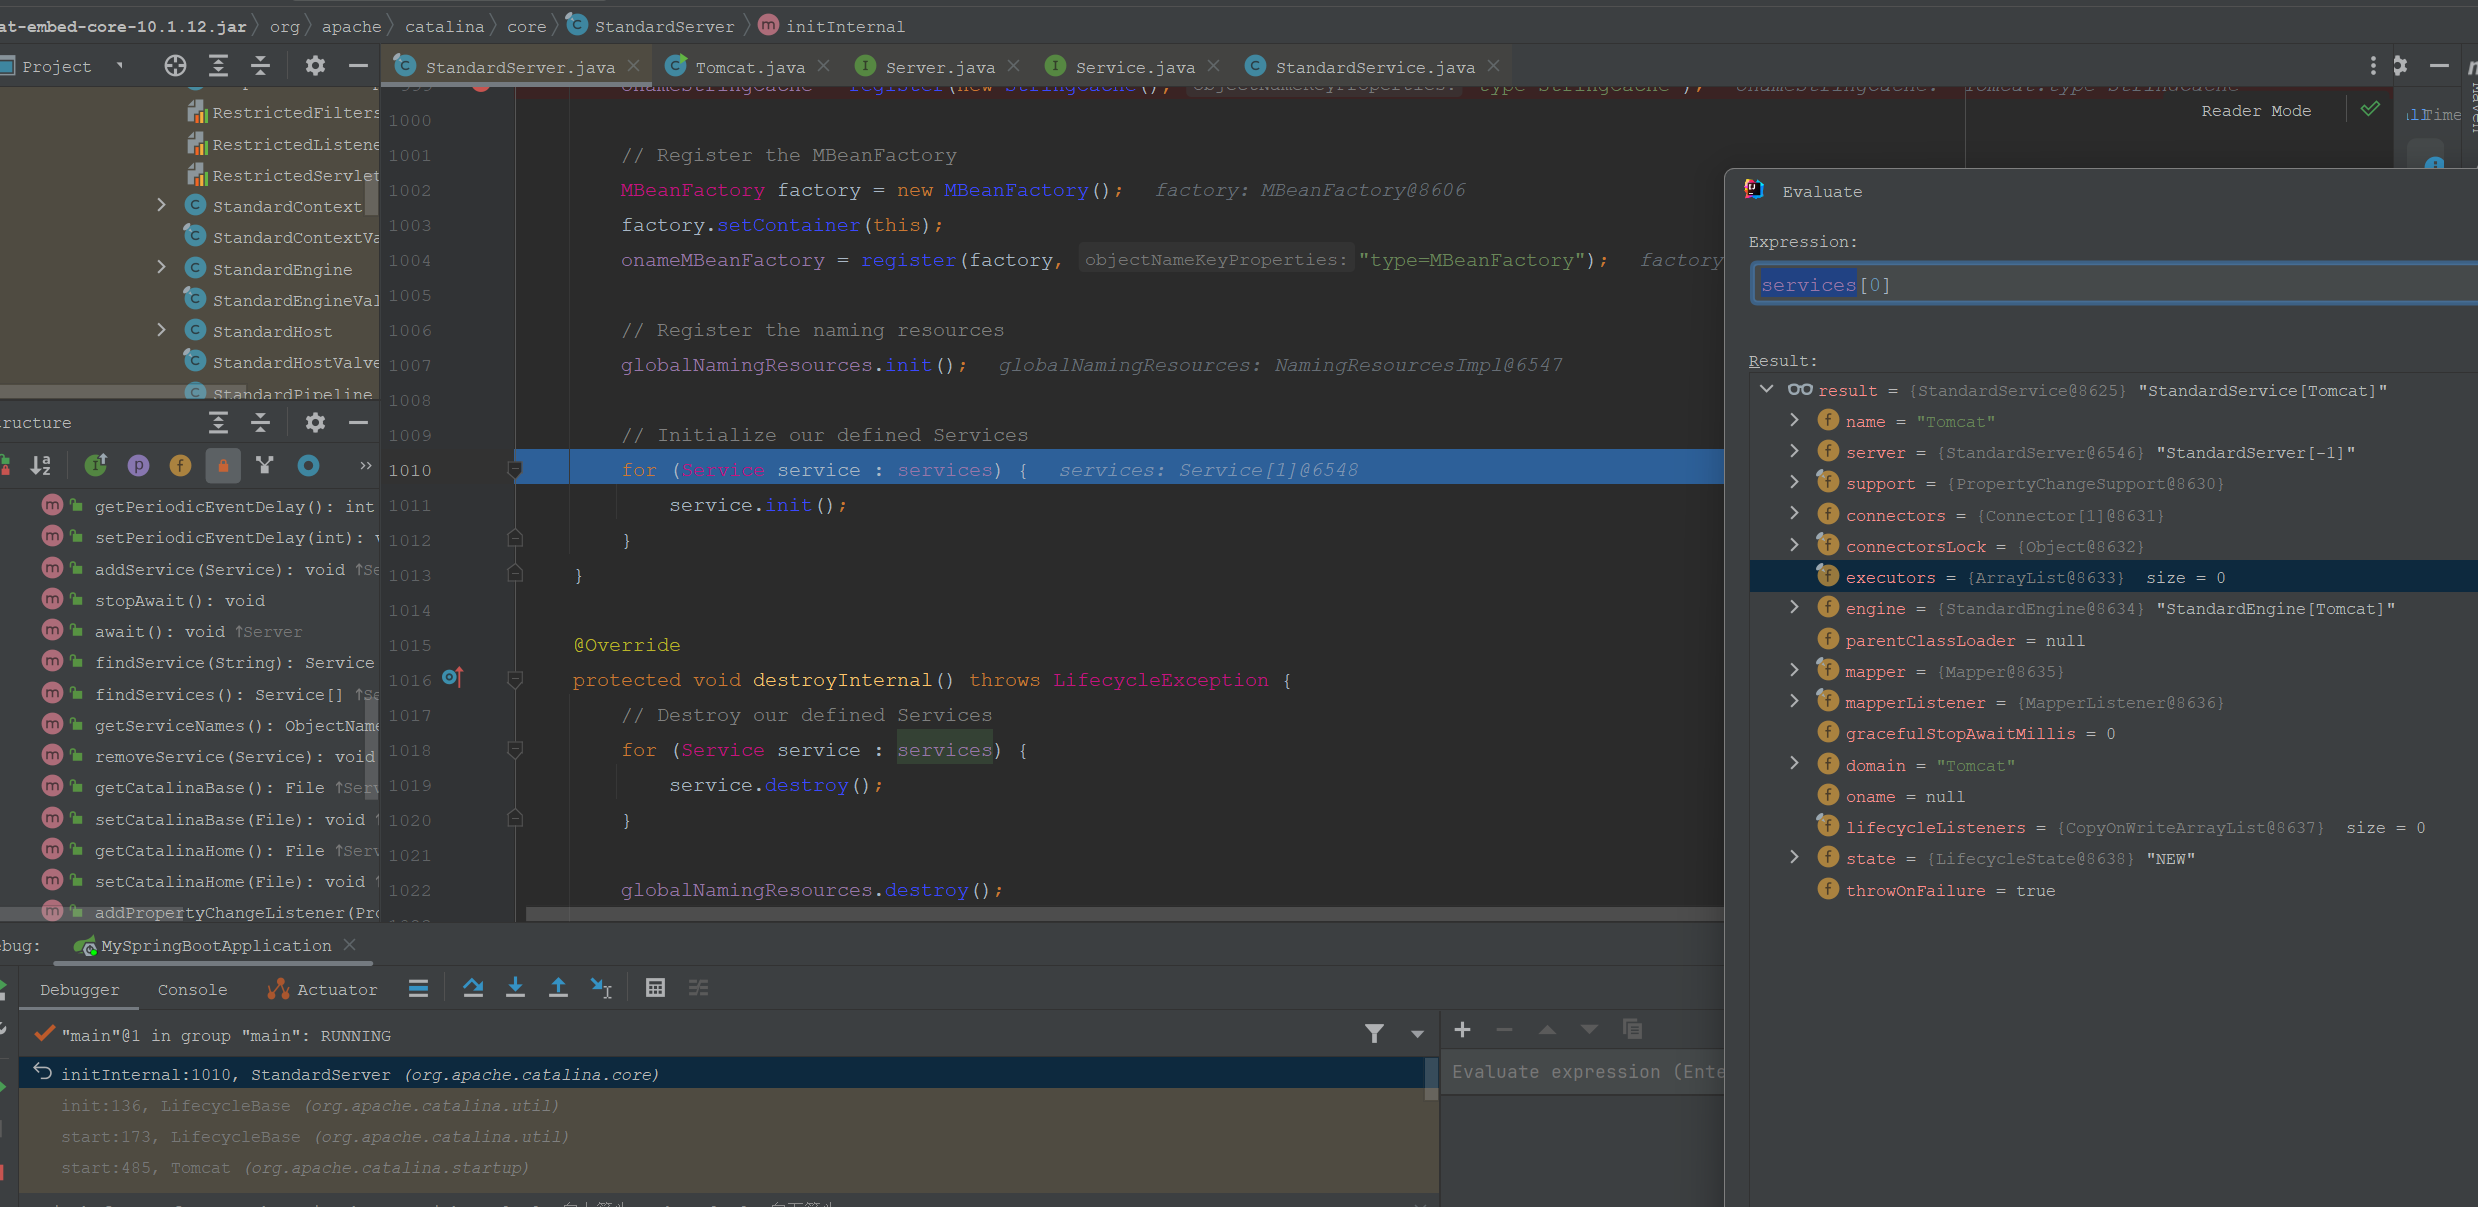The image size is (2478, 1207).
Task: Click Reader Mode in editor
Action: click(2255, 111)
